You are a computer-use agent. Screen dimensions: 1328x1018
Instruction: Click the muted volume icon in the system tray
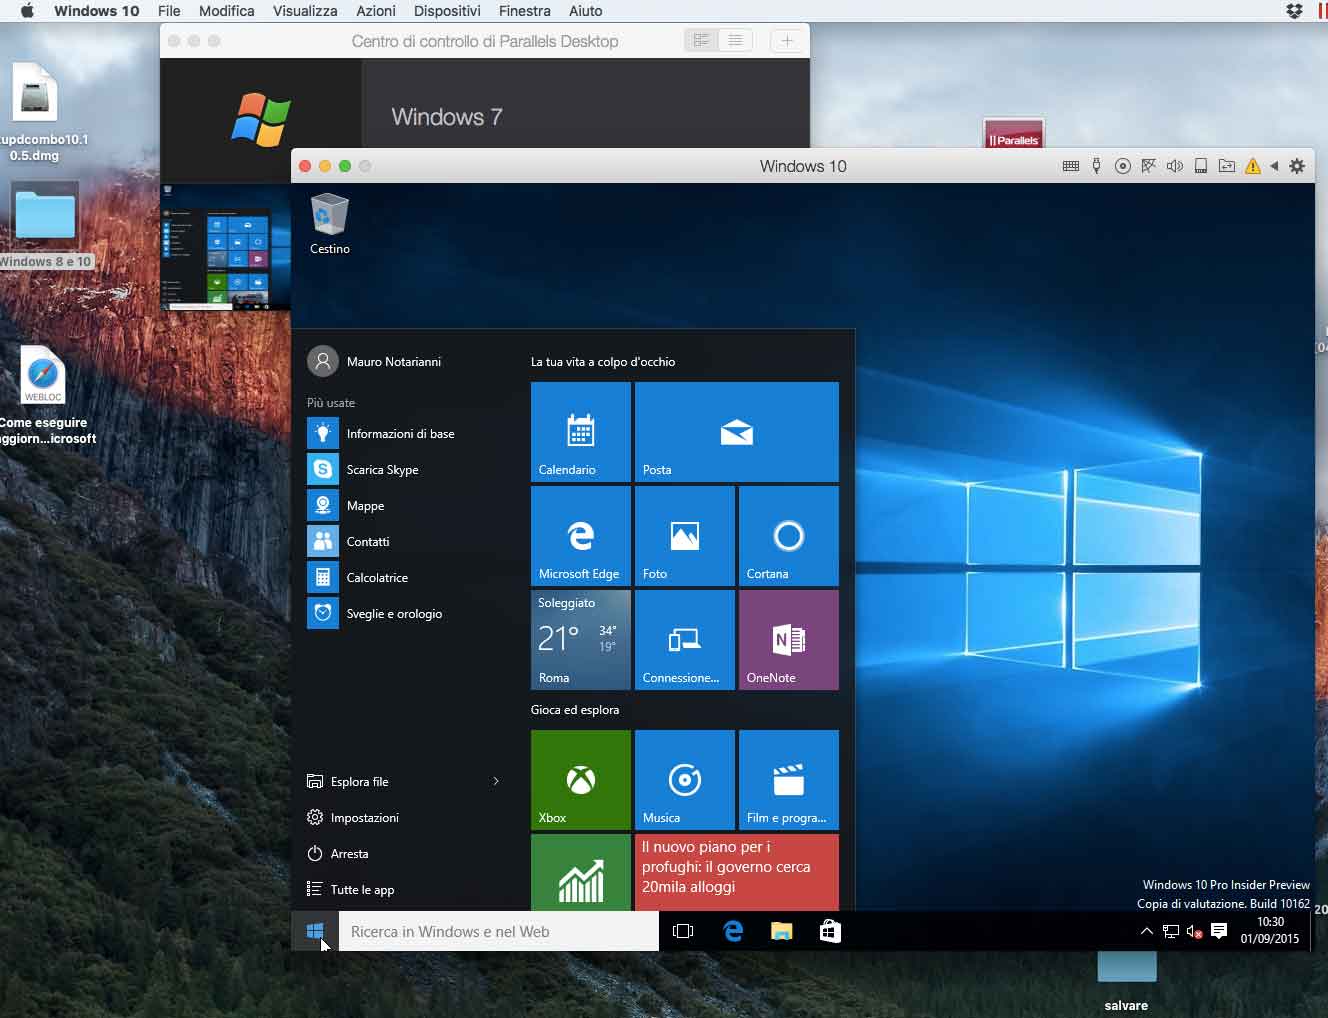click(x=1194, y=931)
